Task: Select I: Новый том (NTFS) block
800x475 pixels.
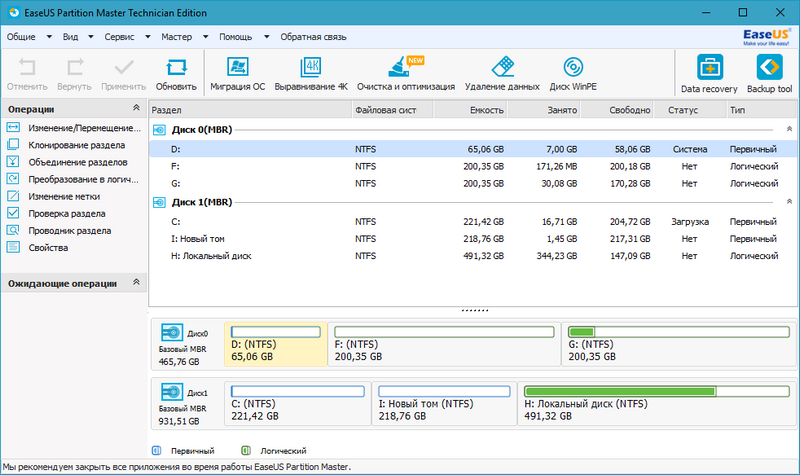Action: [444, 403]
